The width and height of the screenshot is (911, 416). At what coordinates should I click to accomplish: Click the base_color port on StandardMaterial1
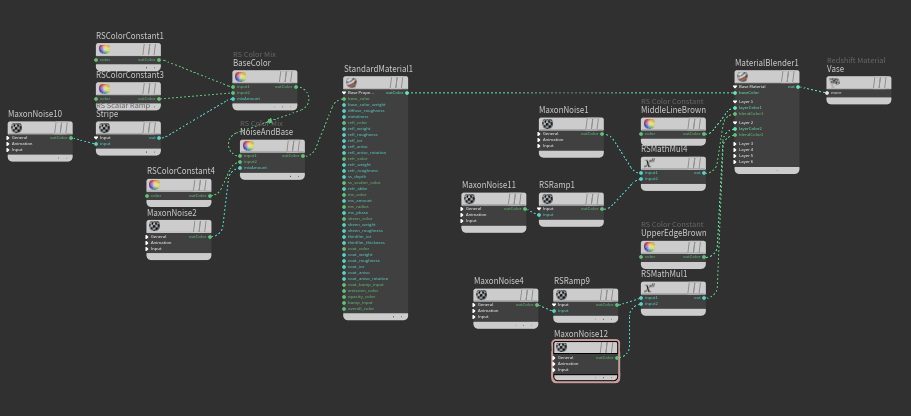click(345, 99)
